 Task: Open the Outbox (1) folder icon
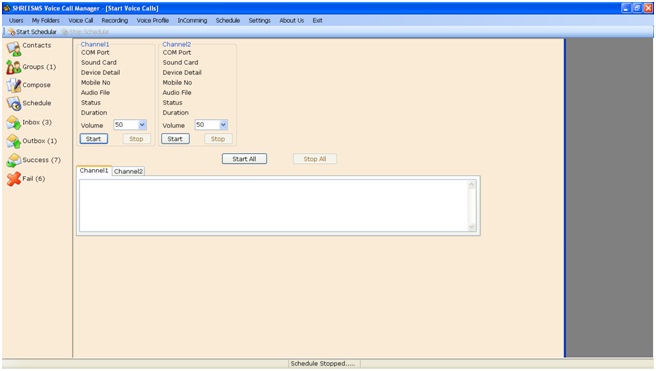click(x=14, y=141)
